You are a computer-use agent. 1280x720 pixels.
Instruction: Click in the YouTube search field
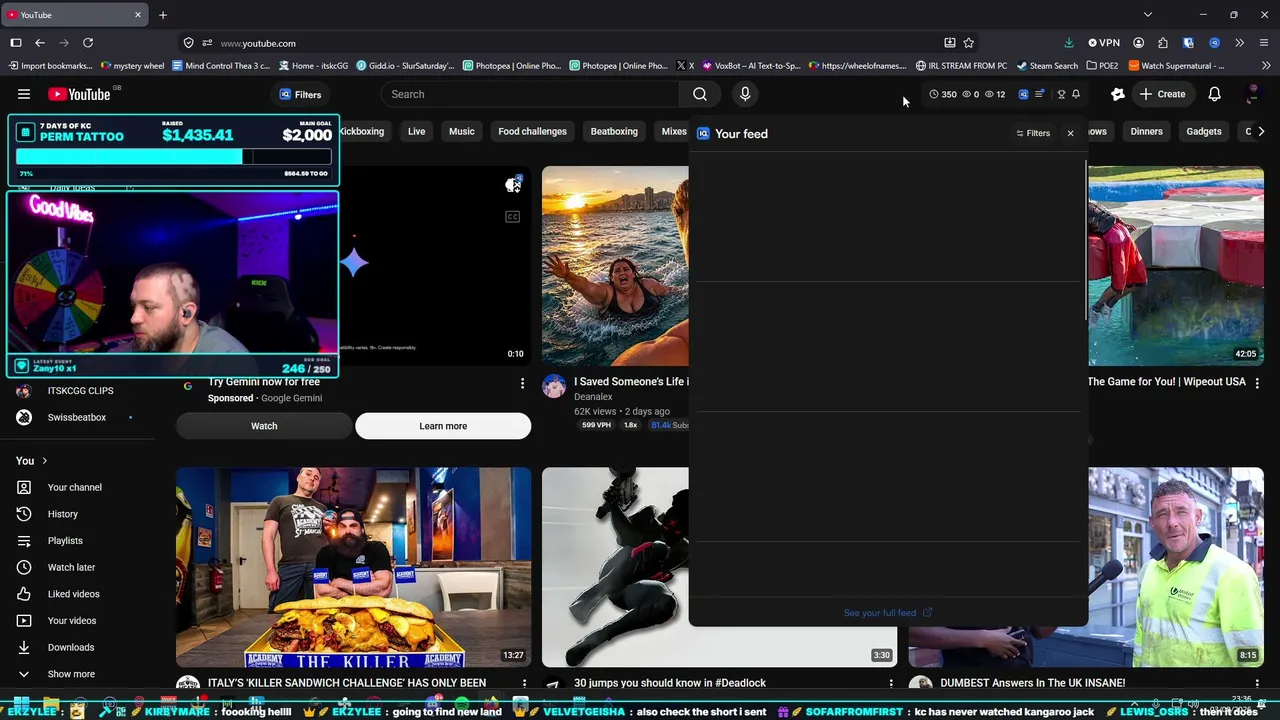point(530,94)
